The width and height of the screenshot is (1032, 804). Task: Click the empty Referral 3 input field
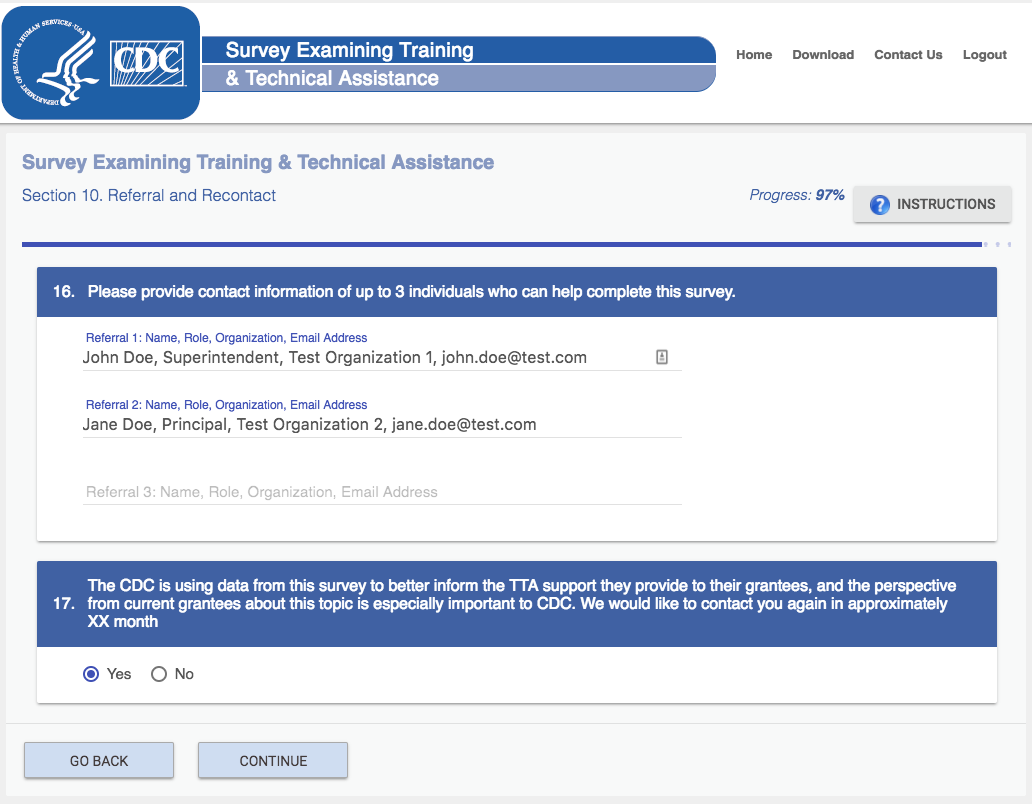pos(380,492)
